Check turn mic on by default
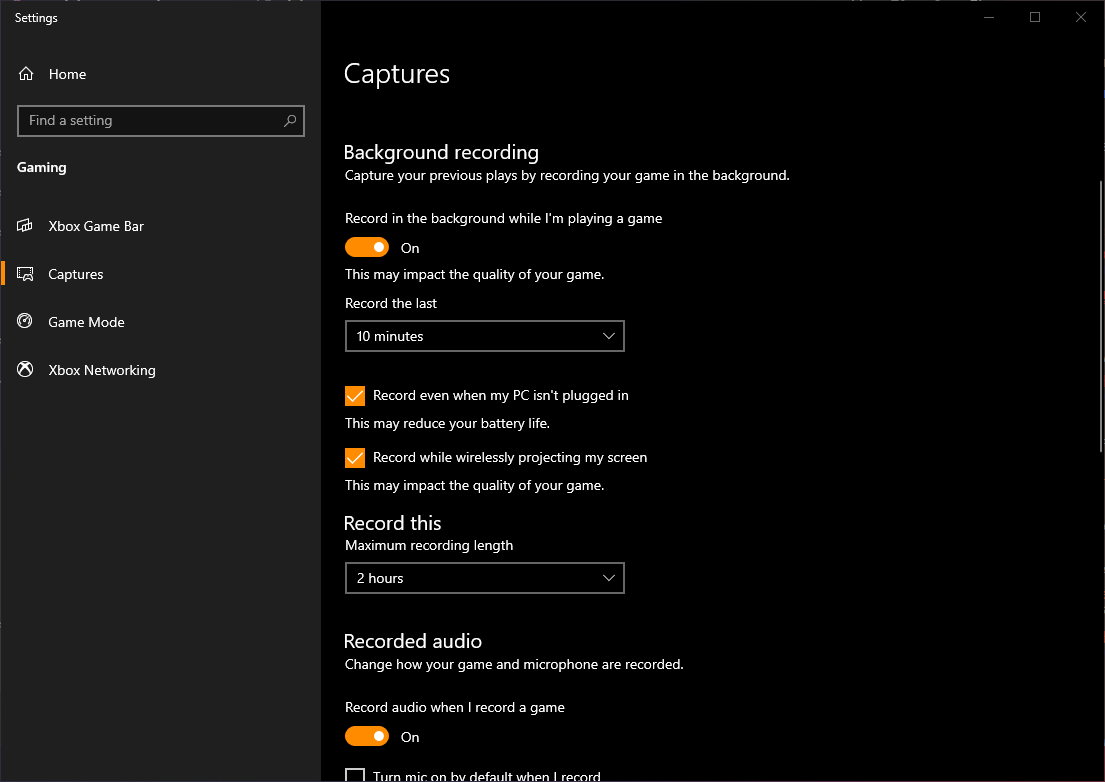This screenshot has width=1105, height=782. point(354,775)
